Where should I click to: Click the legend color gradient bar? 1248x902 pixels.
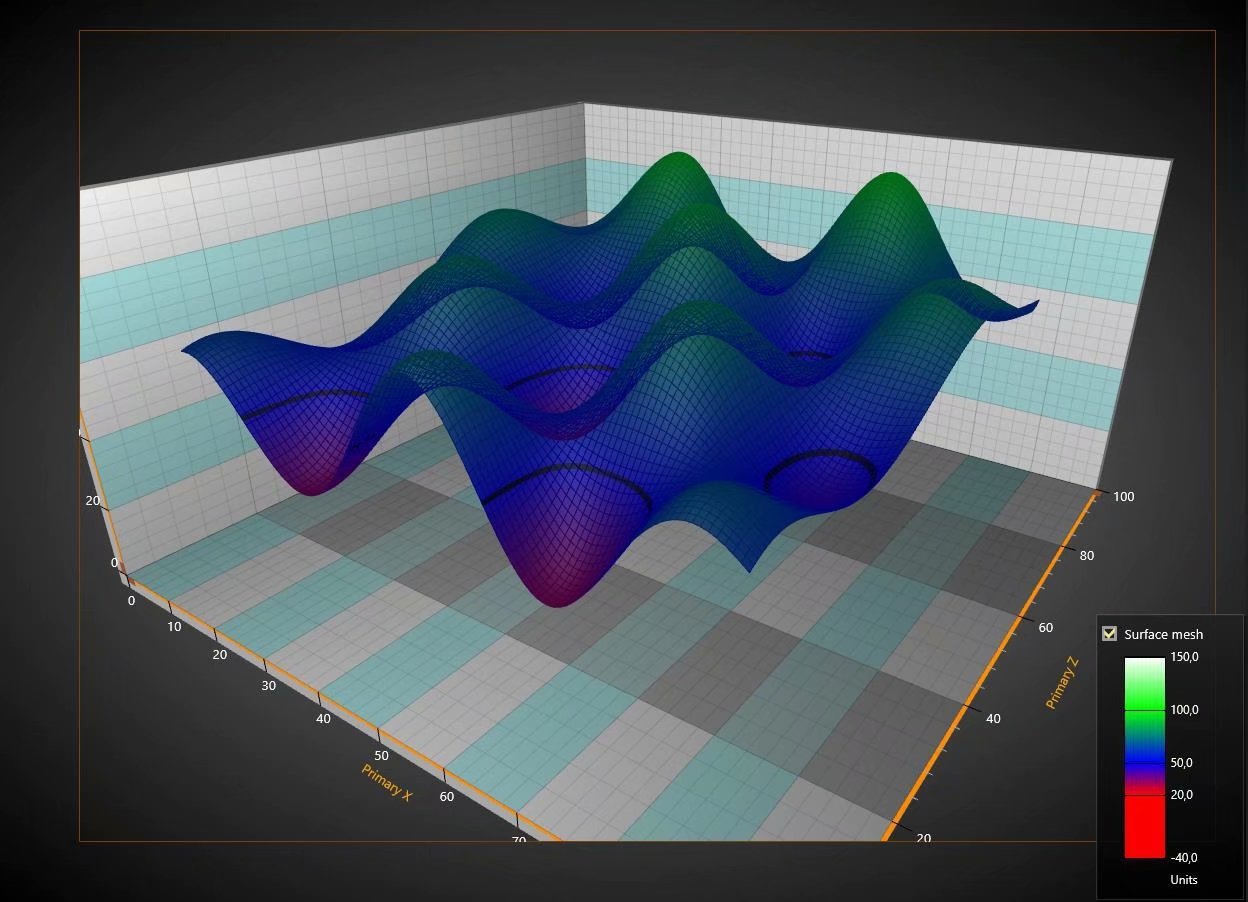tap(1144, 757)
